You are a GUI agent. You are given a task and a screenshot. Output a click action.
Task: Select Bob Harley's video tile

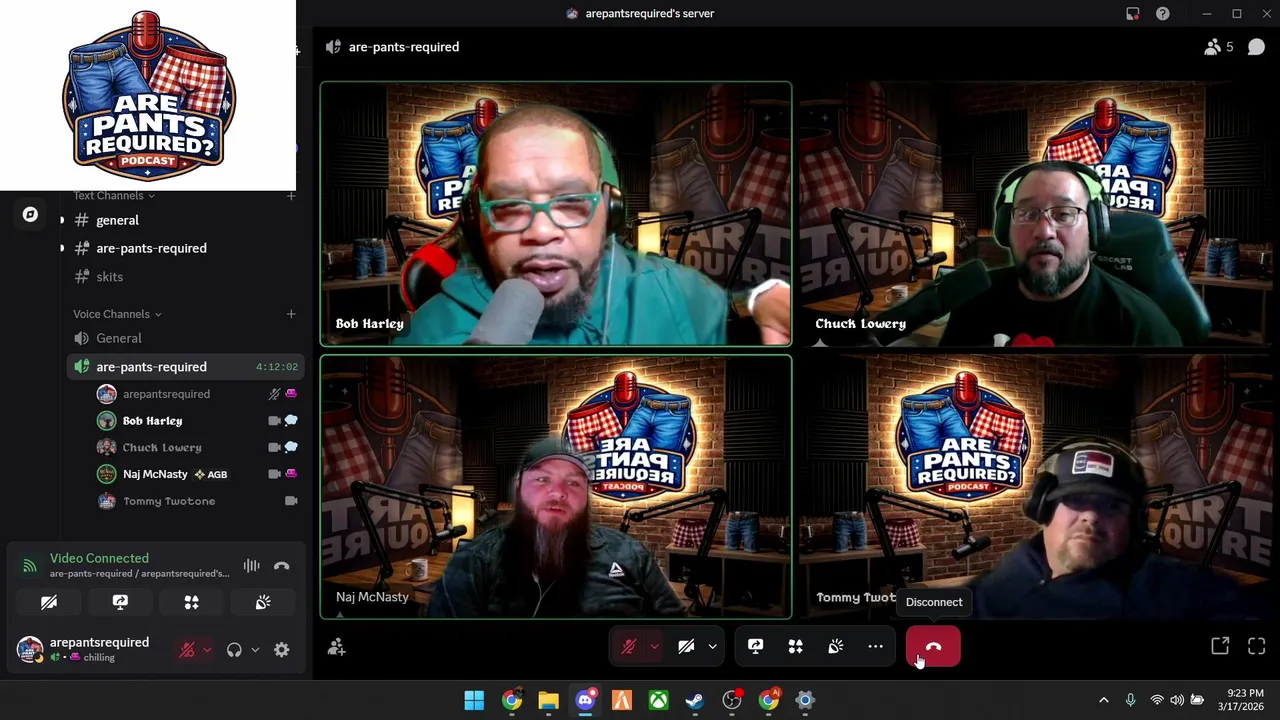[x=556, y=214]
